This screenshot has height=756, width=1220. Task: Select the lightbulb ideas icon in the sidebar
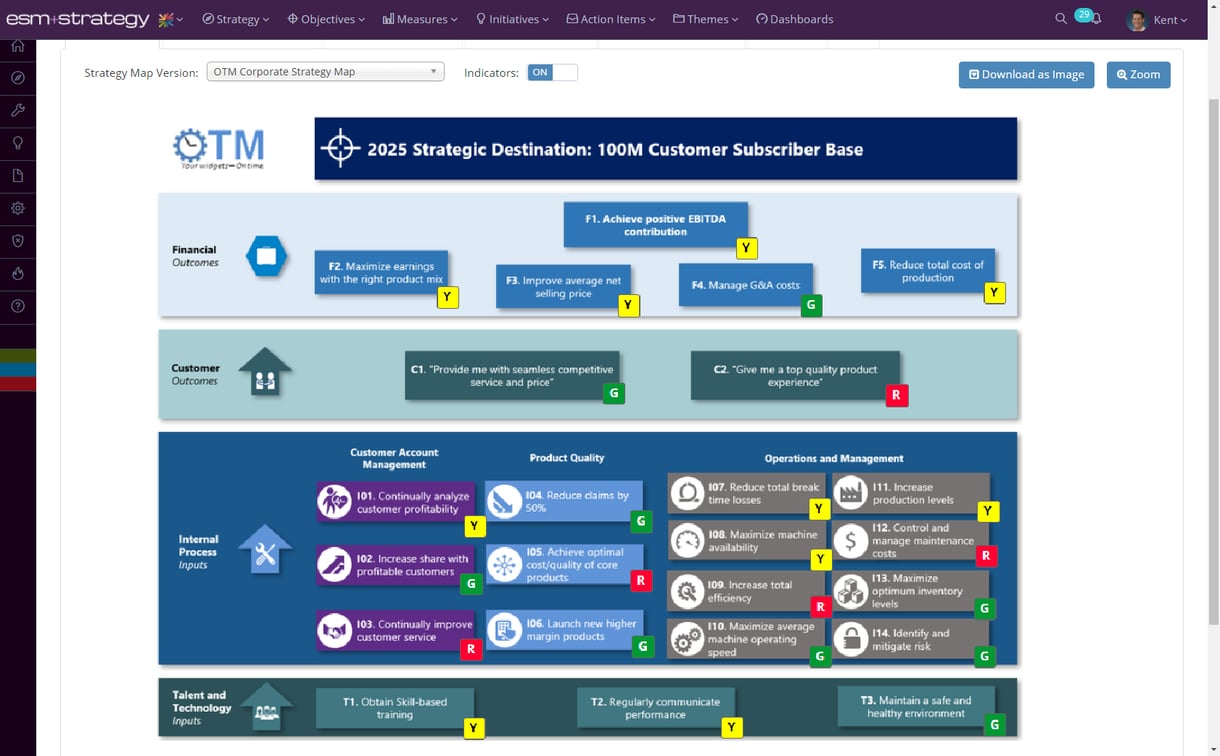click(17, 143)
